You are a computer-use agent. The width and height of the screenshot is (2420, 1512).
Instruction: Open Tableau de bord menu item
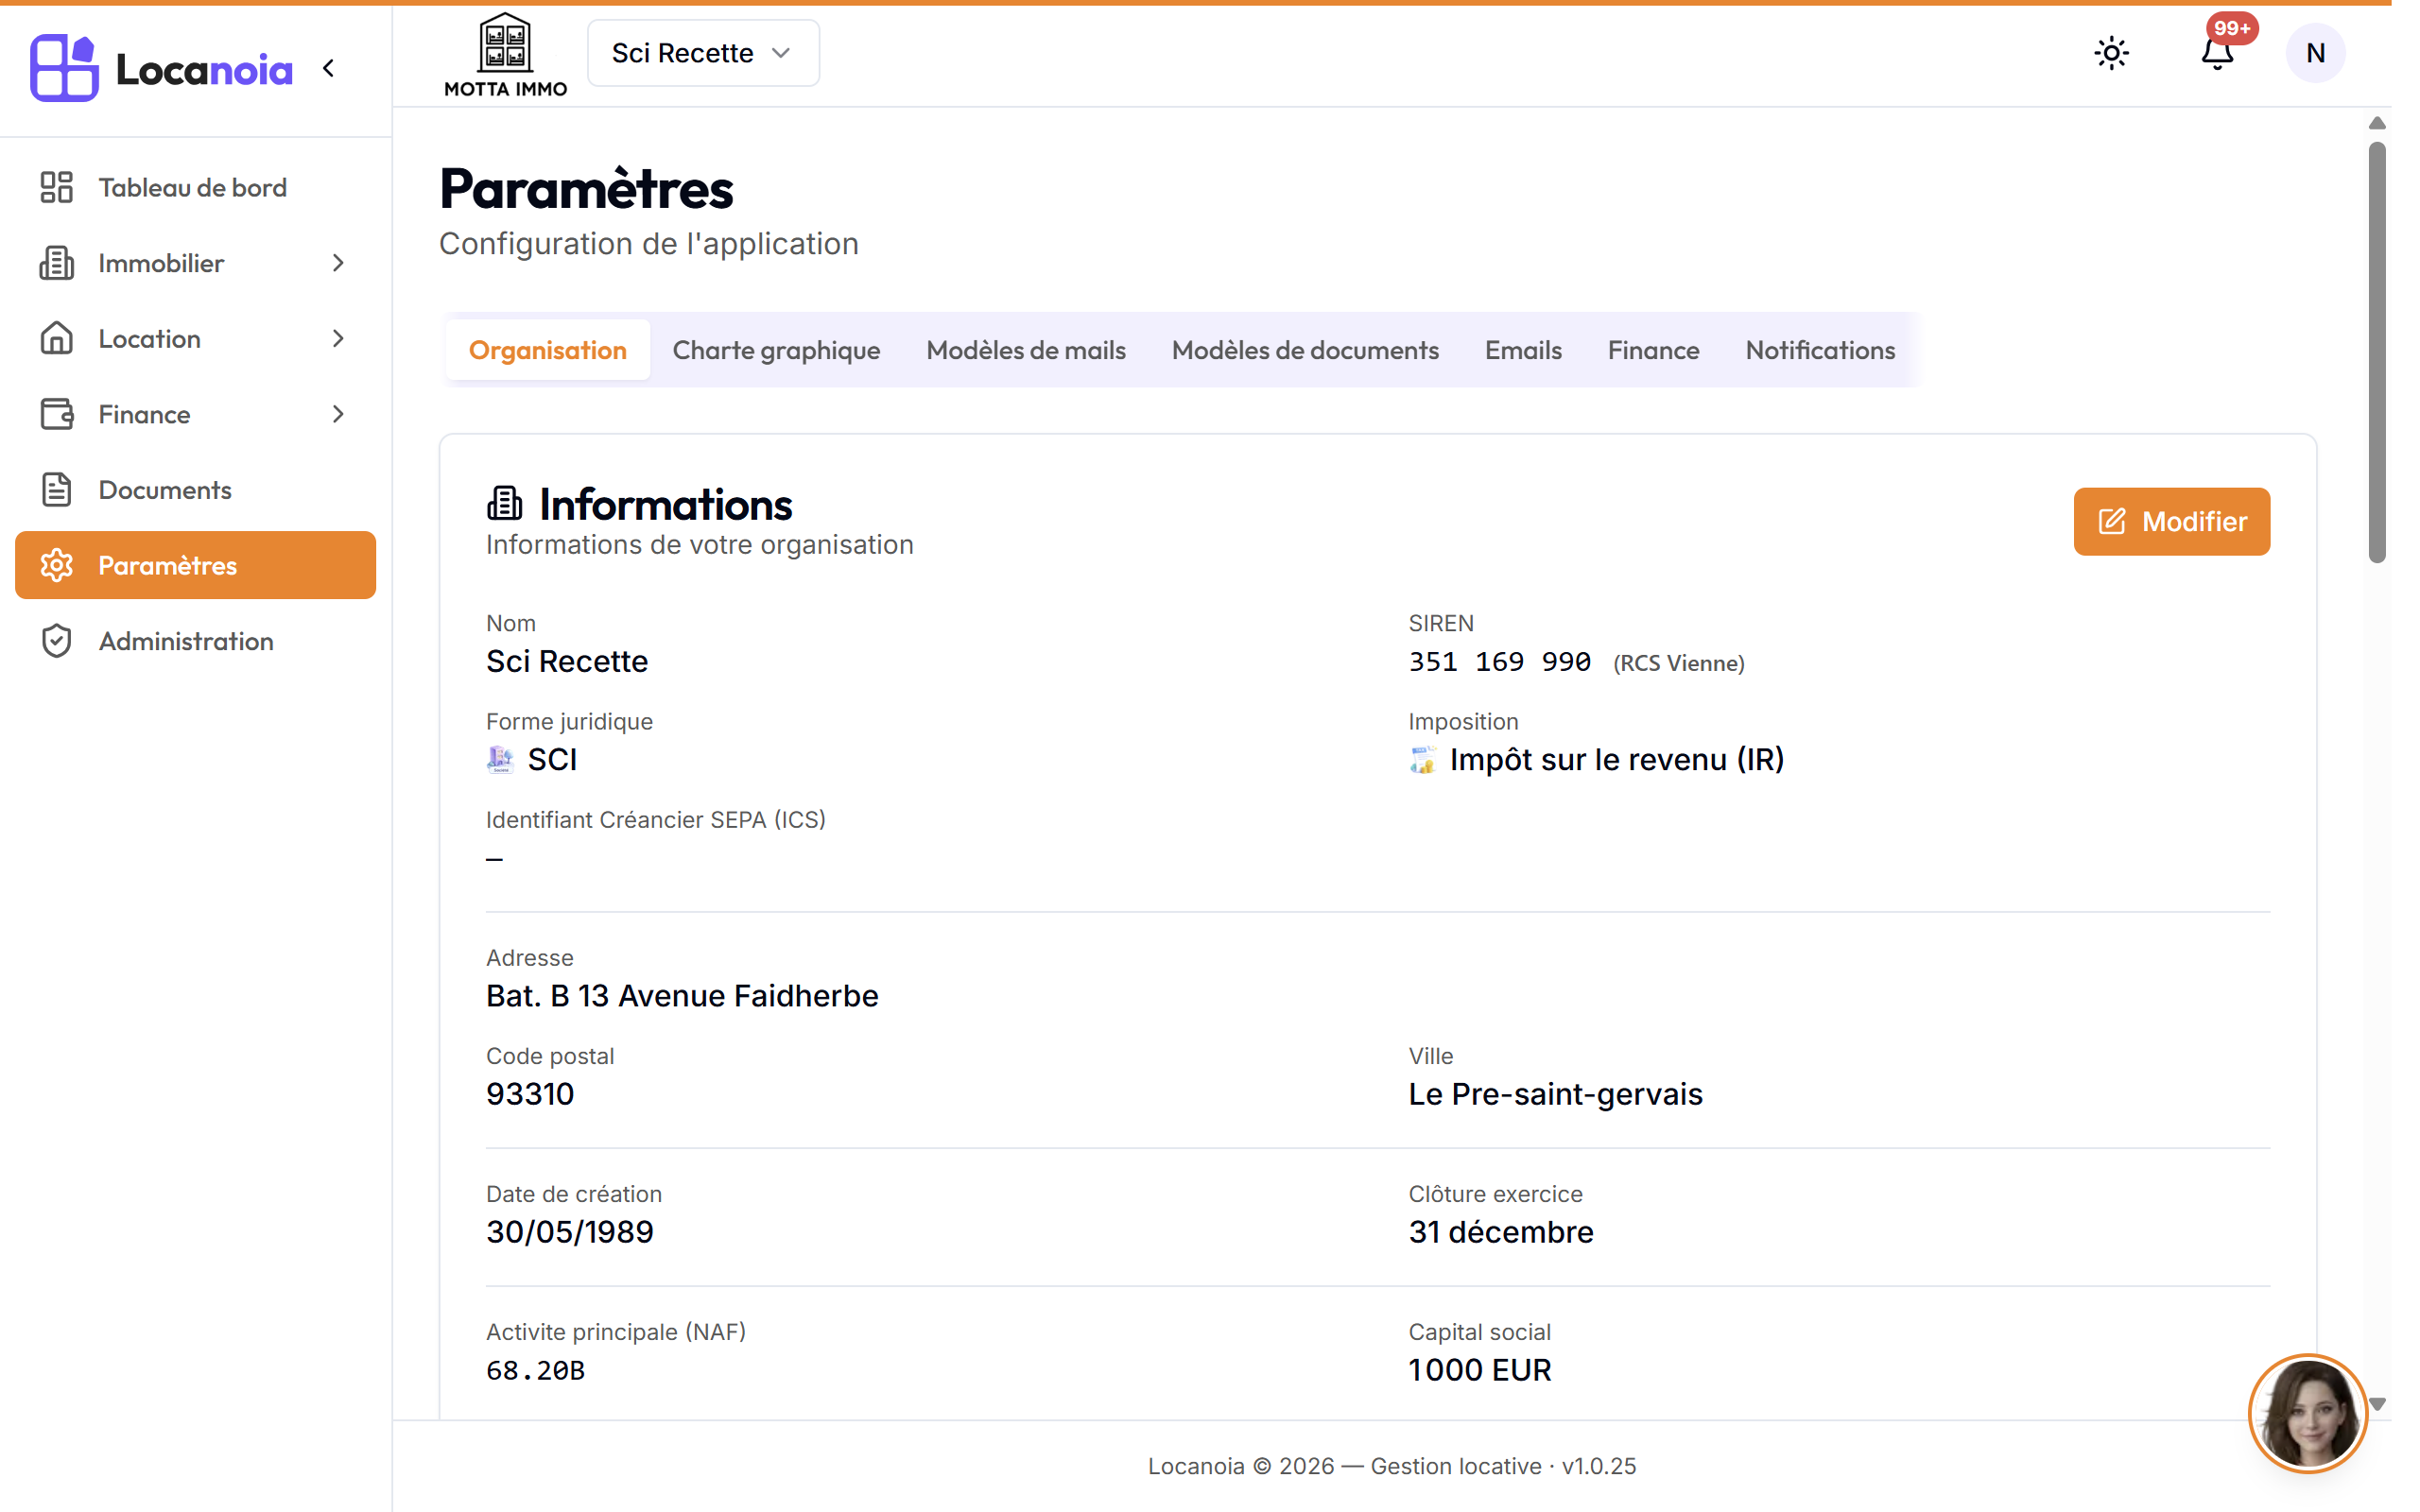(196, 187)
